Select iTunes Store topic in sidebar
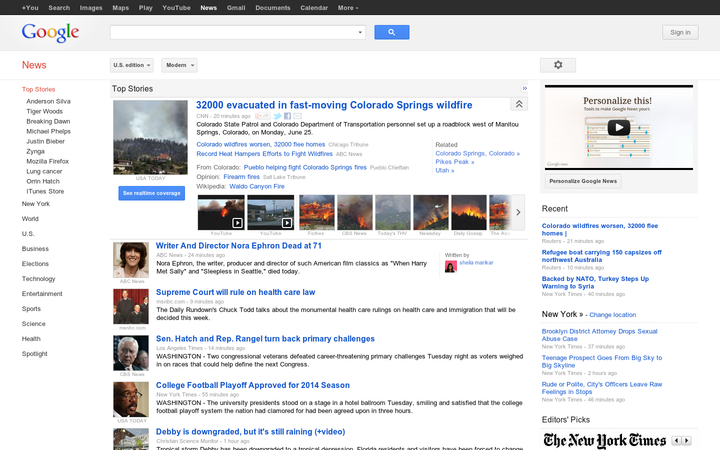 click(45, 191)
